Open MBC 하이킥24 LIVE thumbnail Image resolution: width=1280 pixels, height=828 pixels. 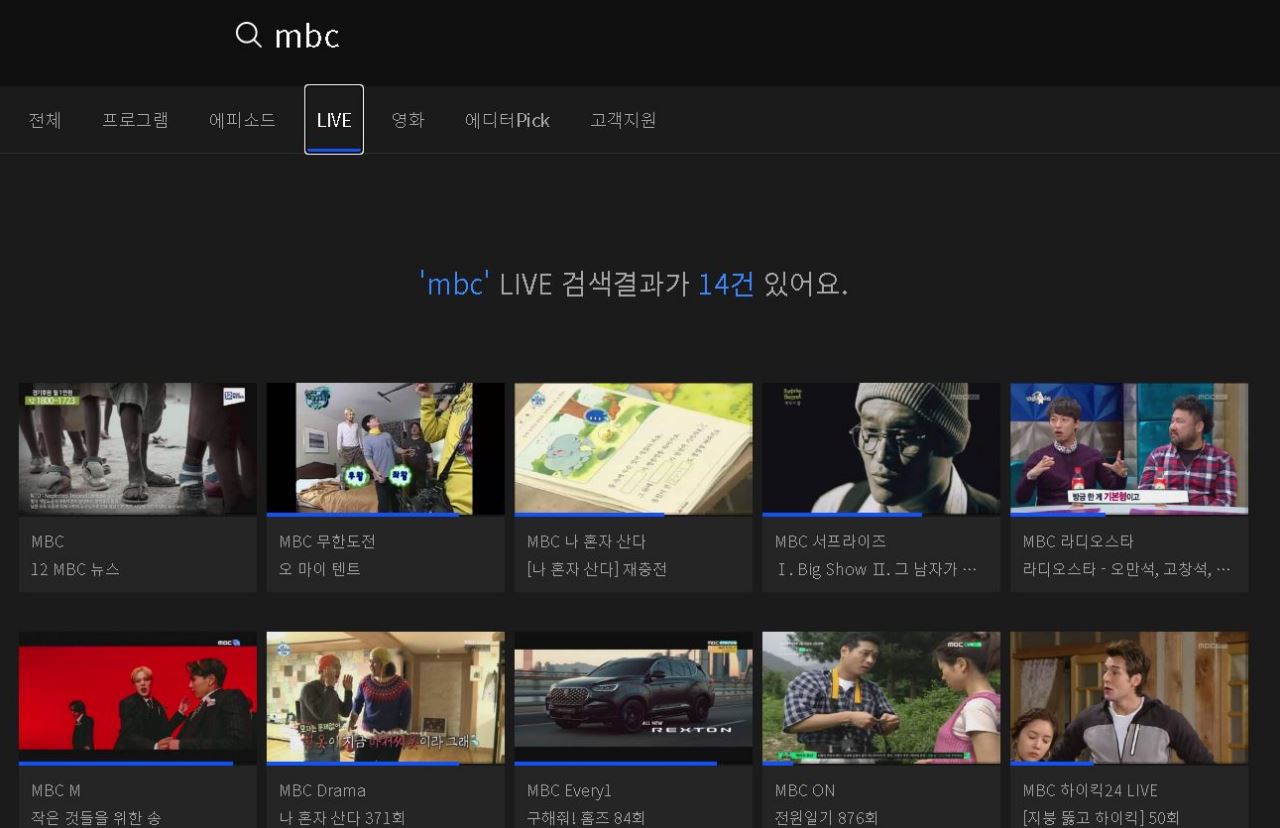(1129, 697)
